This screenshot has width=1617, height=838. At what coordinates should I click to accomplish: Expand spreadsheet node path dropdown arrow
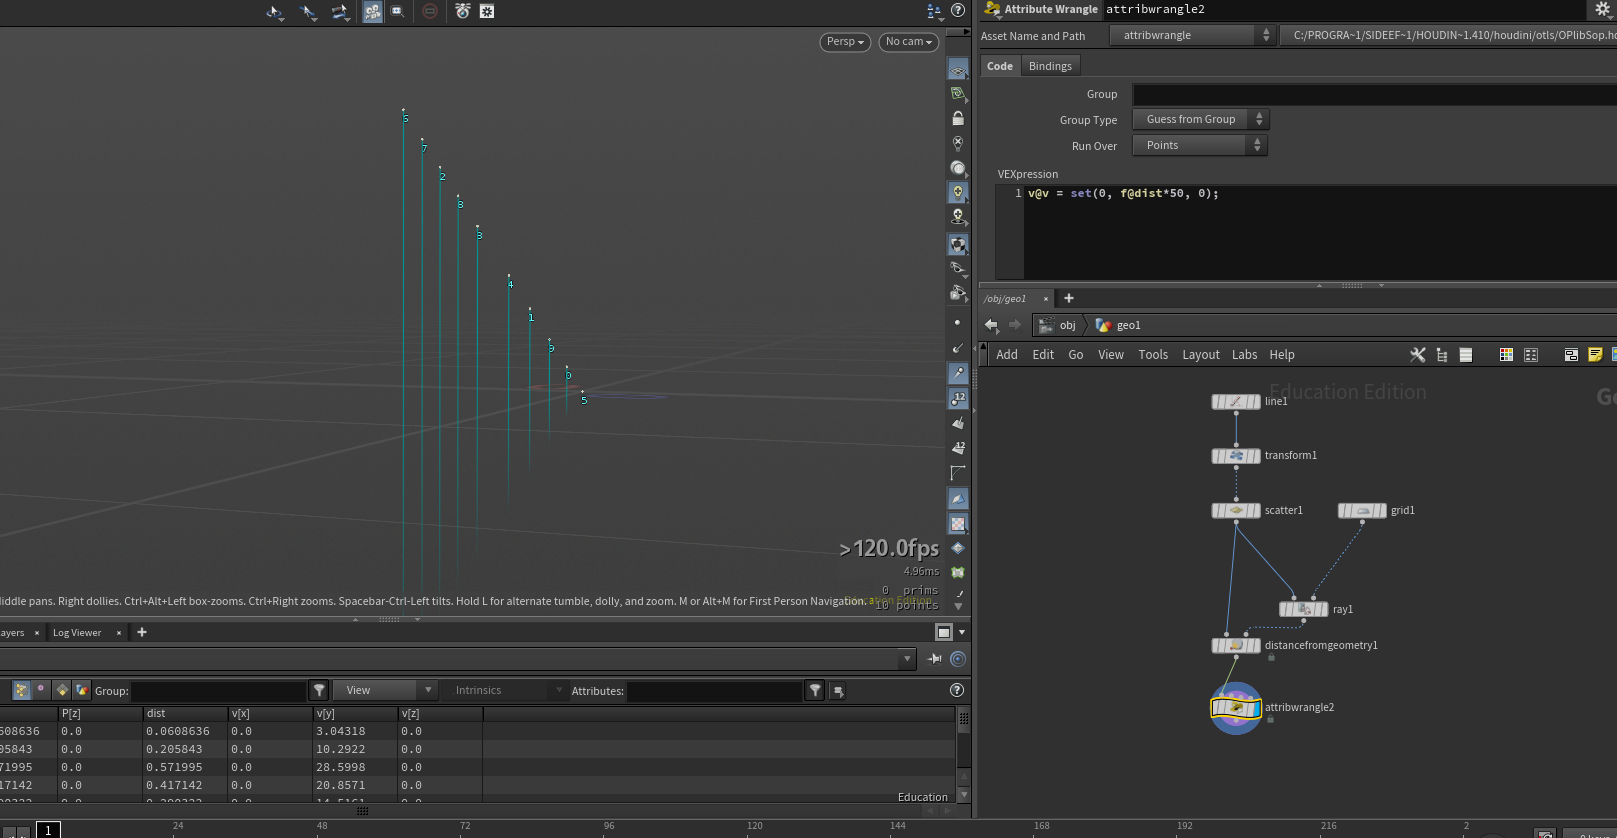tap(907, 659)
